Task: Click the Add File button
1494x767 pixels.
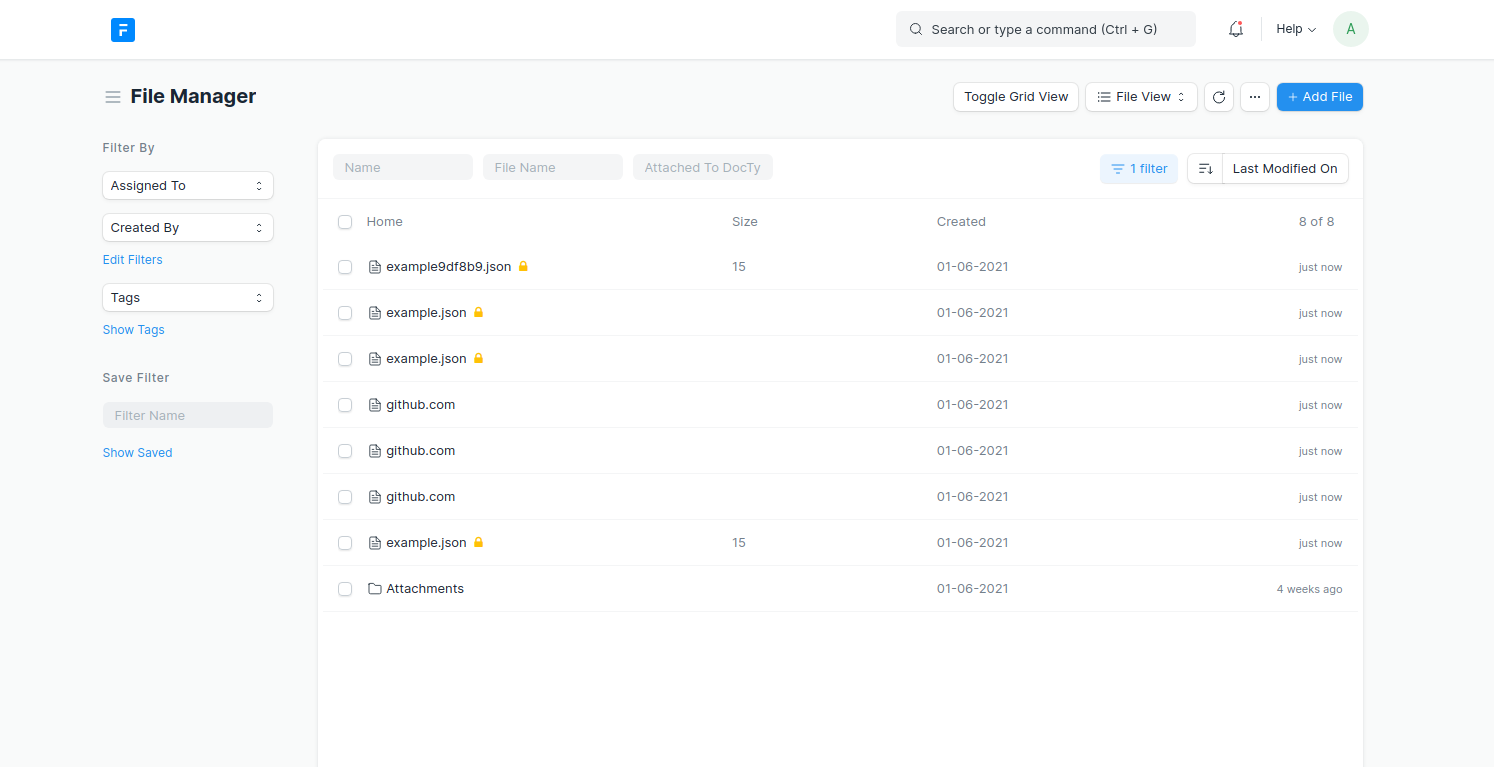Action: (x=1319, y=96)
